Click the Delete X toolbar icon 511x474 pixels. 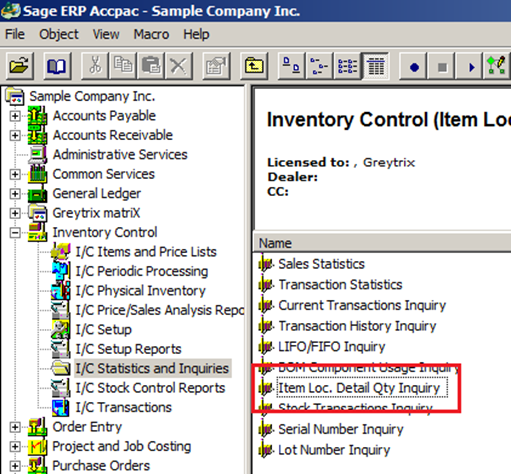[179, 65]
